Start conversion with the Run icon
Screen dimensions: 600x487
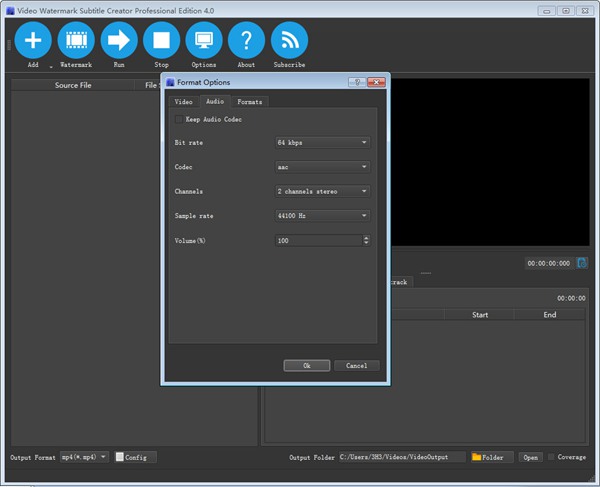(119, 40)
